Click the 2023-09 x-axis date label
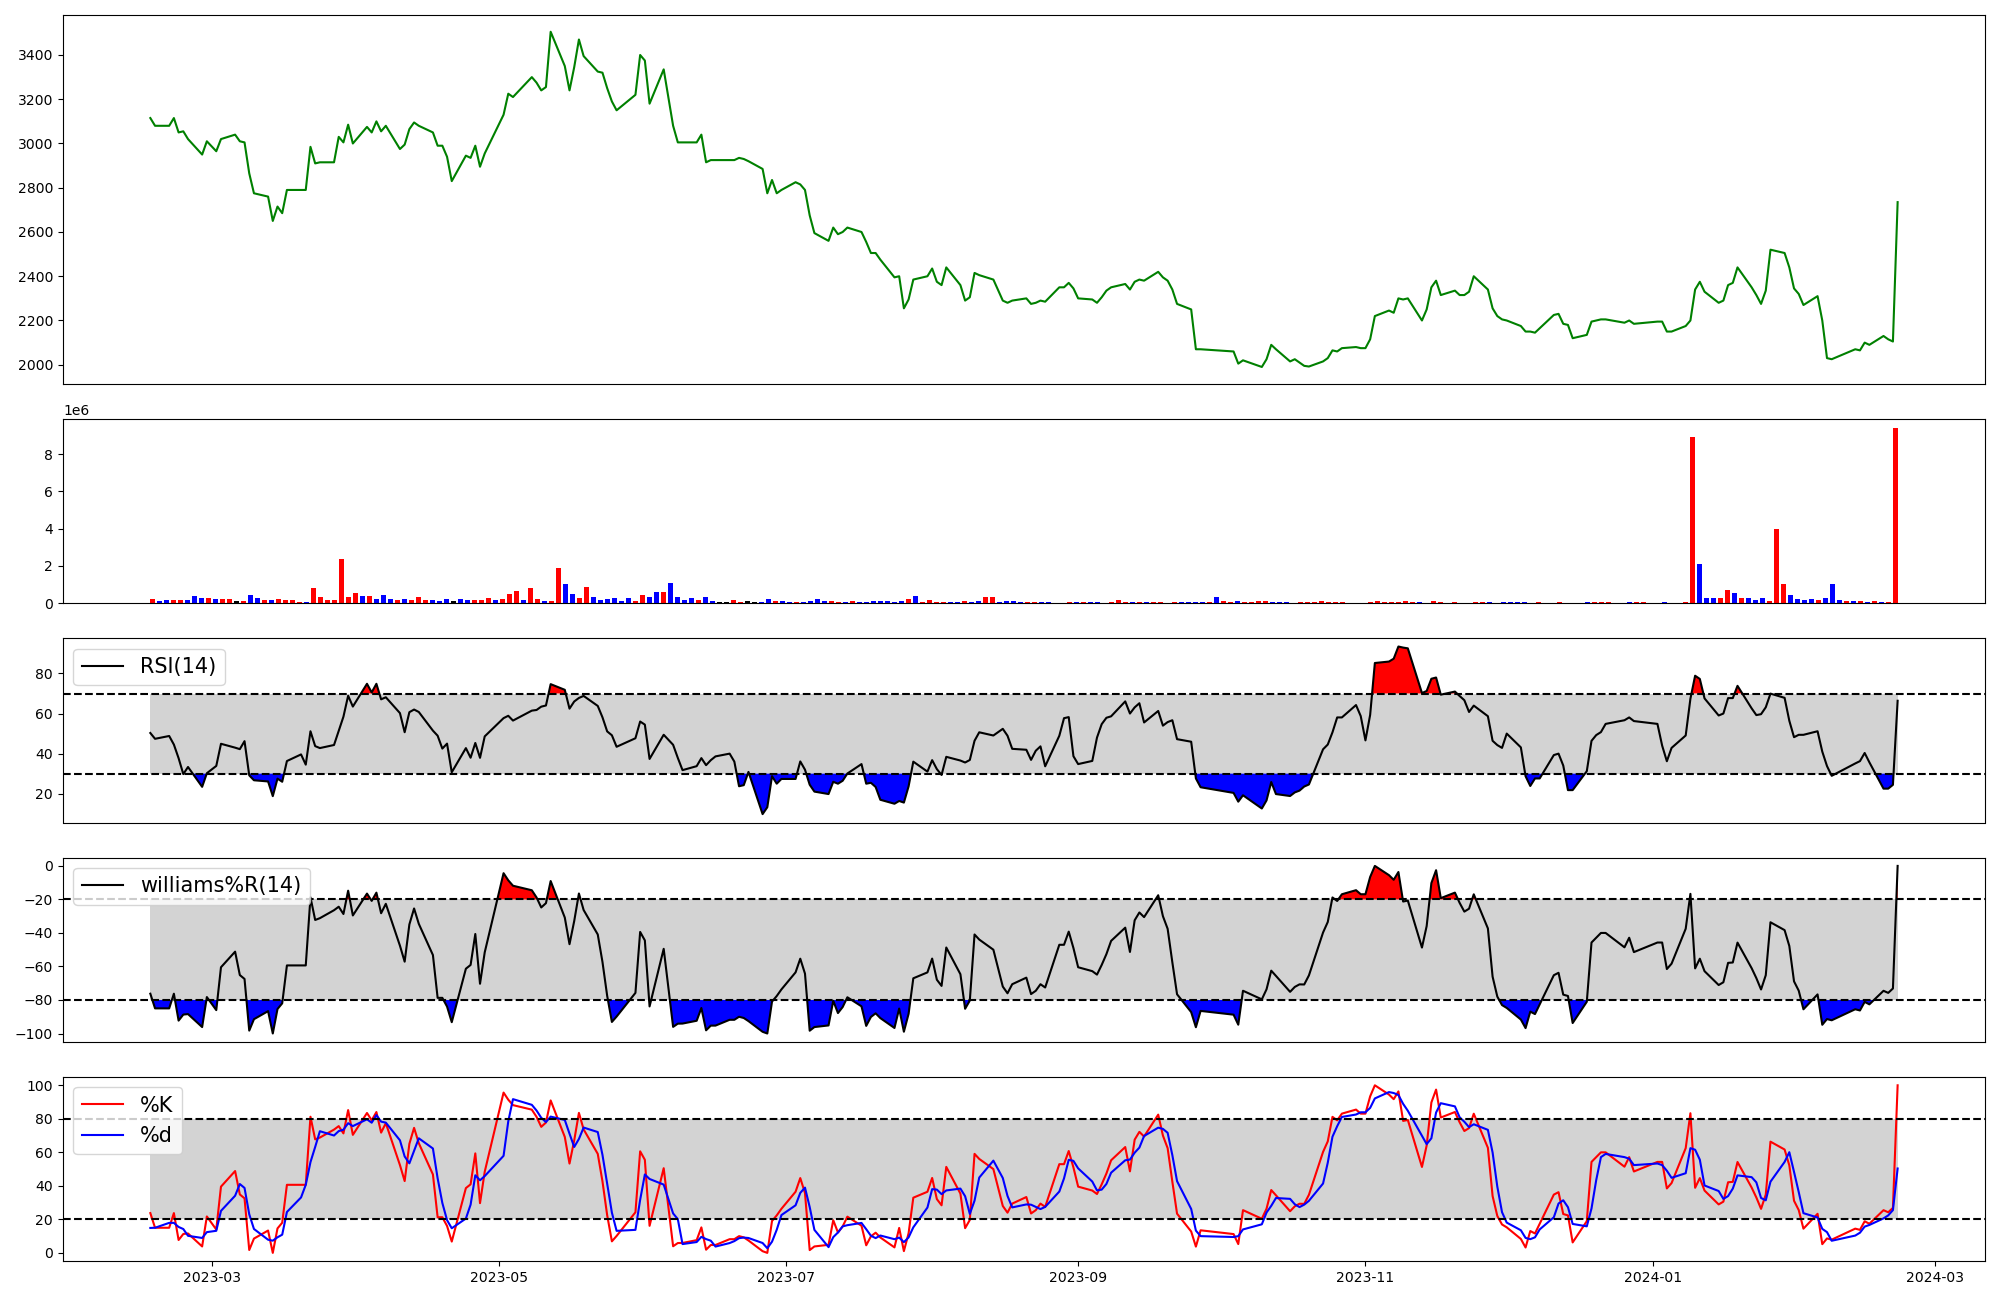 point(1078,1277)
